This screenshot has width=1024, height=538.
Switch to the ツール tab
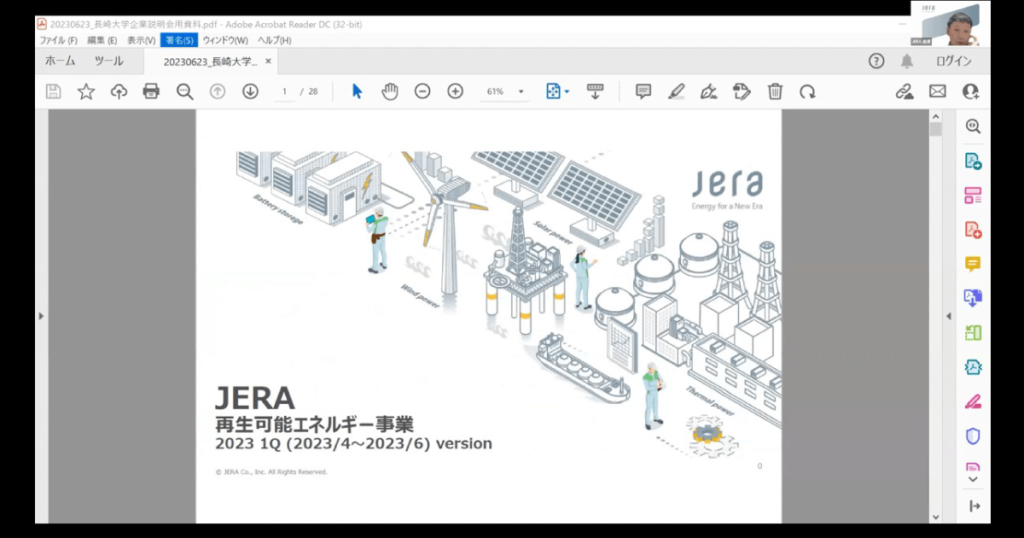click(108, 61)
